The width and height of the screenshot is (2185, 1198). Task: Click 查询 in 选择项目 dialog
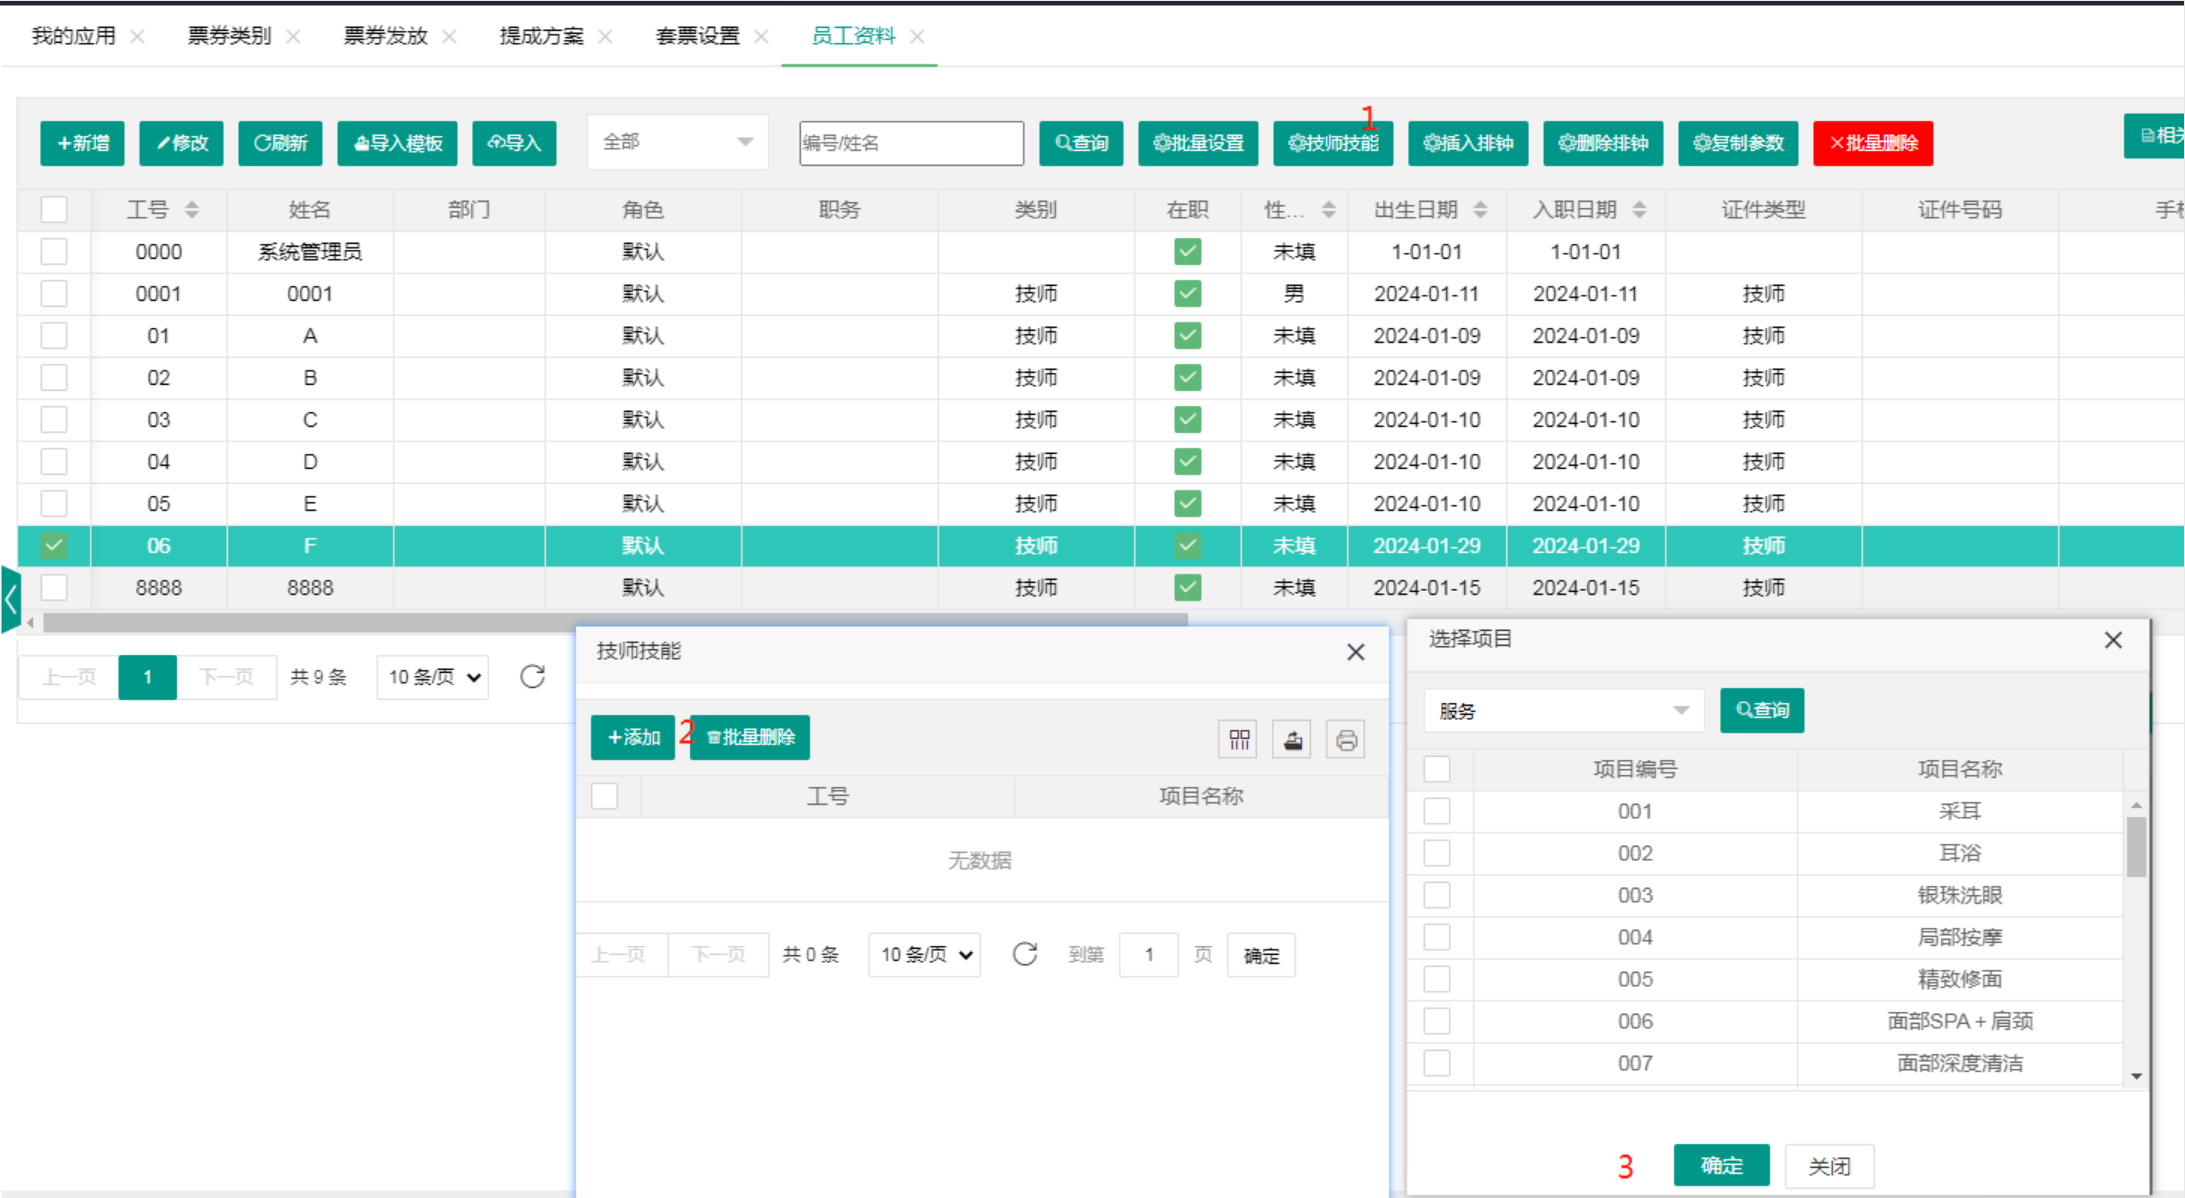pos(1762,711)
